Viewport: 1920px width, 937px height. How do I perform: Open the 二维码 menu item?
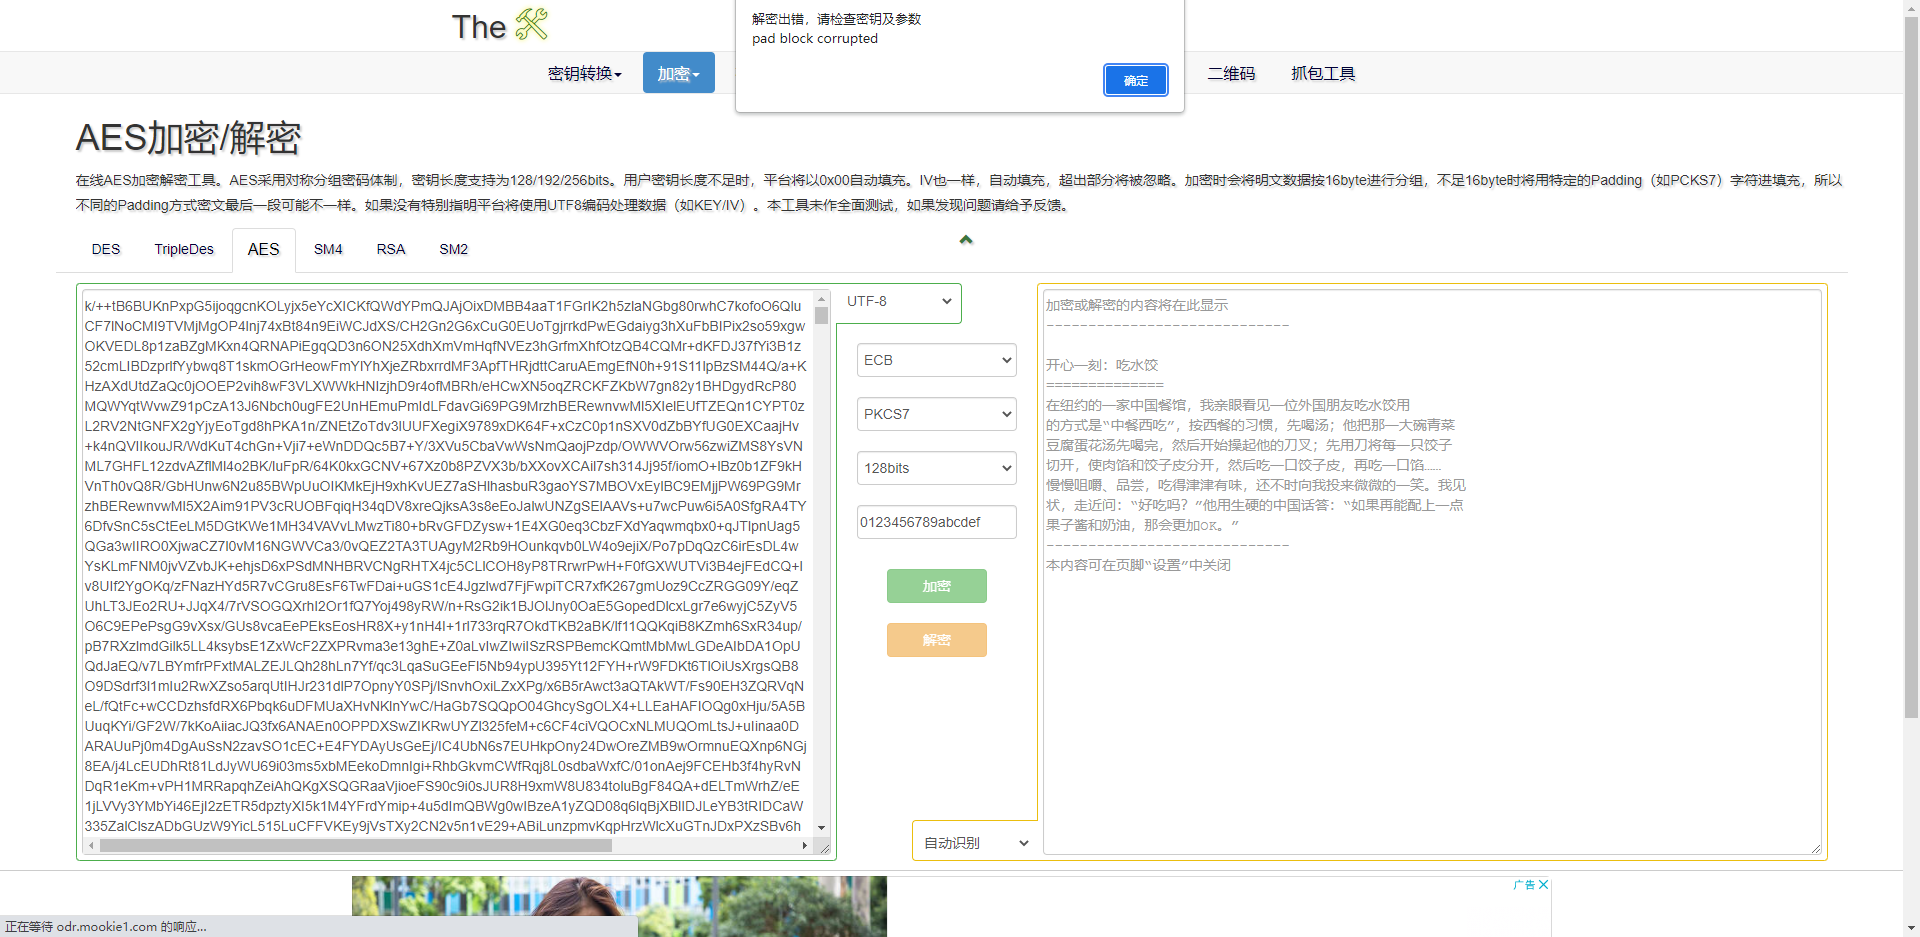[1231, 73]
